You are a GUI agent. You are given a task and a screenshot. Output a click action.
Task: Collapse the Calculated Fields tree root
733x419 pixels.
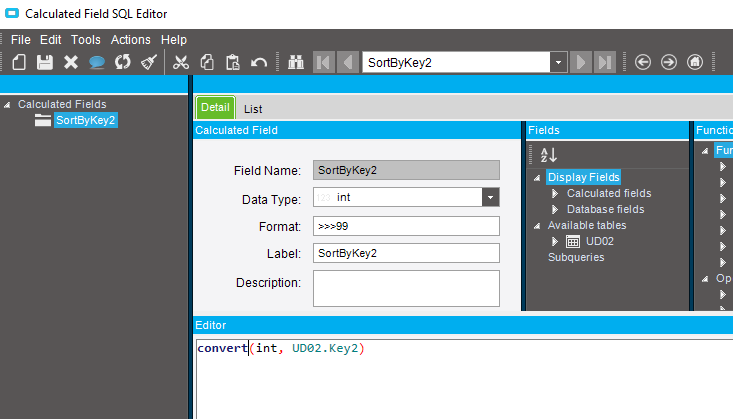(x=7, y=105)
